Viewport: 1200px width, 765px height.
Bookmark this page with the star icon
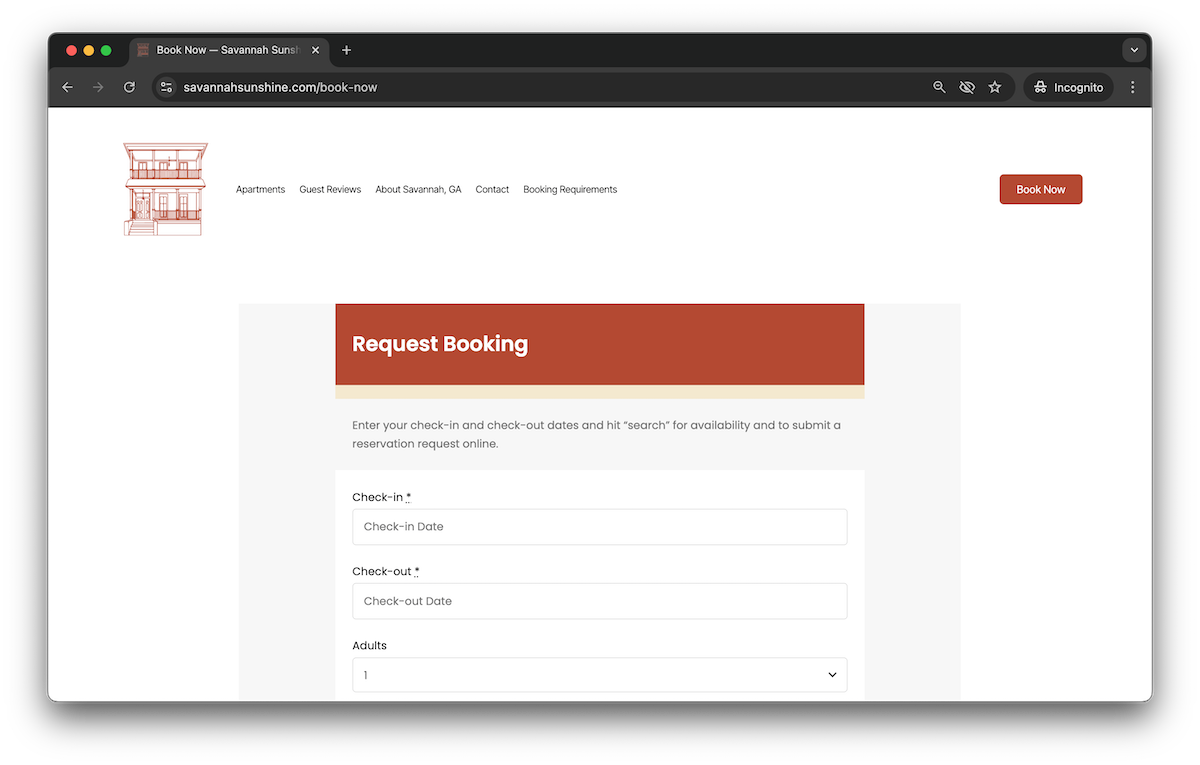click(995, 87)
